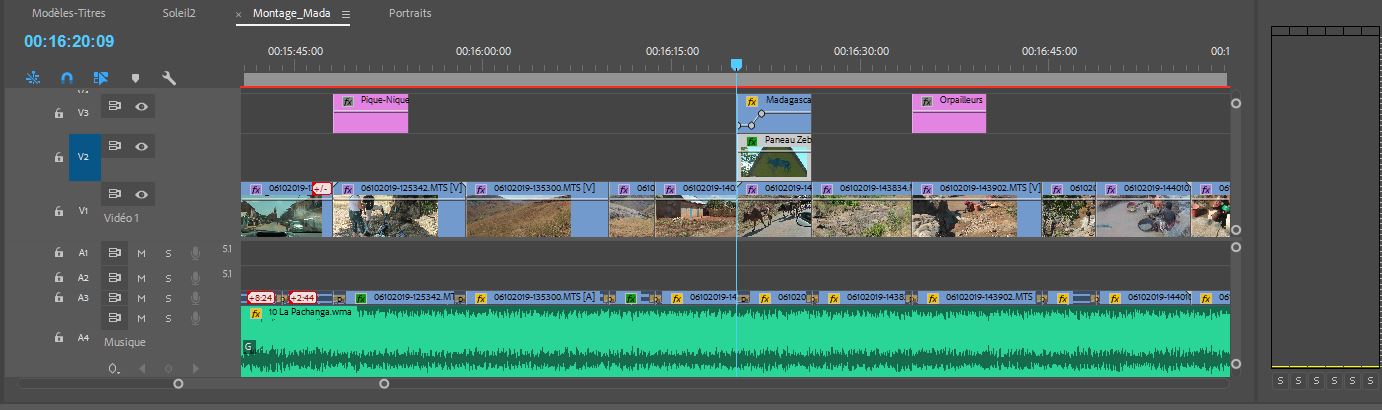Solo audio track A2
This screenshot has height=410, width=1382.
click(x=168, y=278)
